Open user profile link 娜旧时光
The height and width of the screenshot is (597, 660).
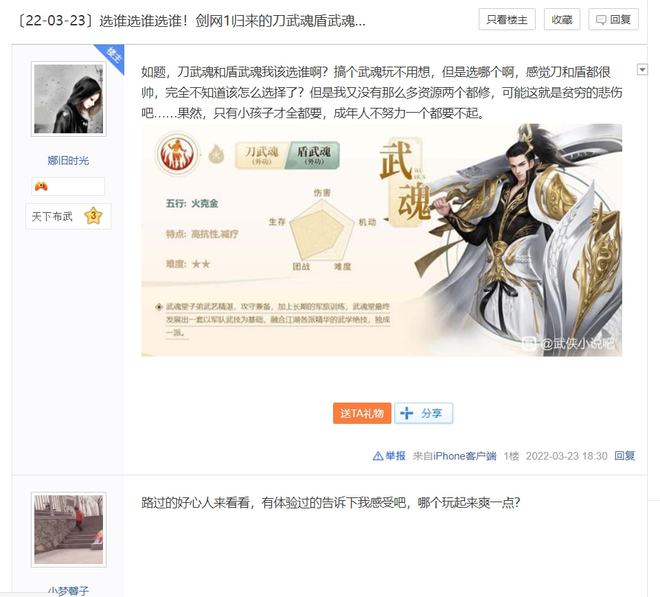(x=68, y=160)
